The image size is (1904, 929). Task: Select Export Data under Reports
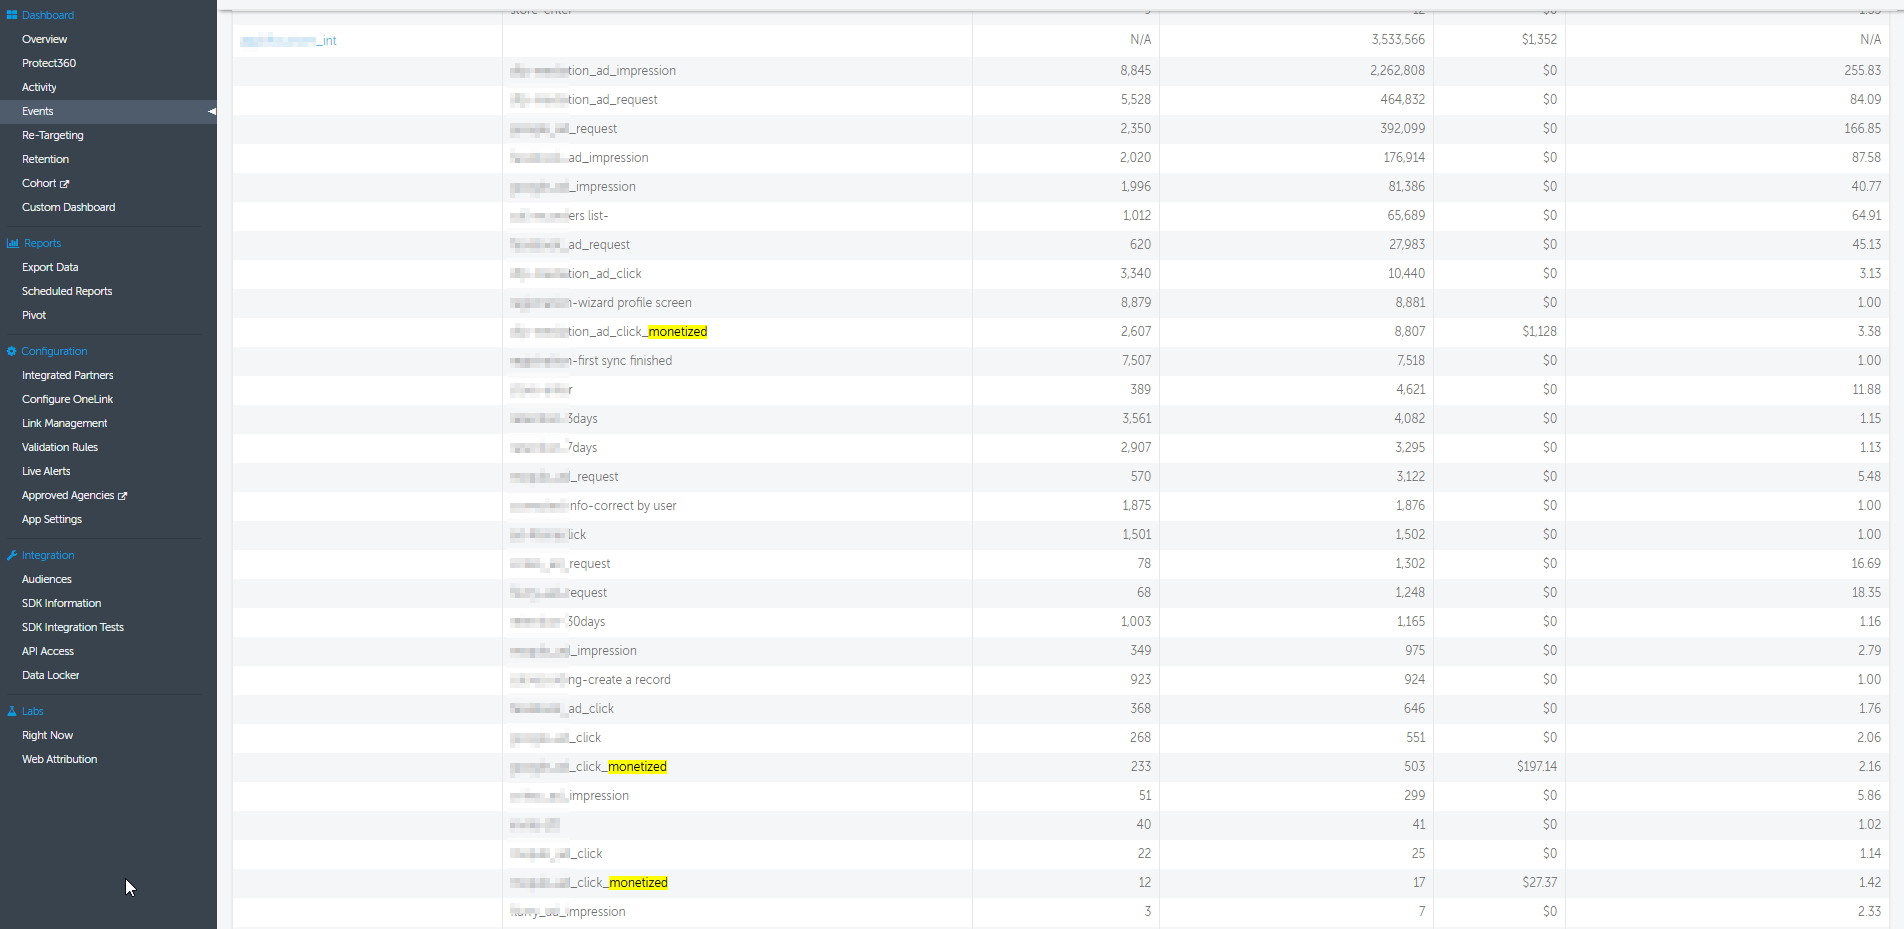[50, 267]
